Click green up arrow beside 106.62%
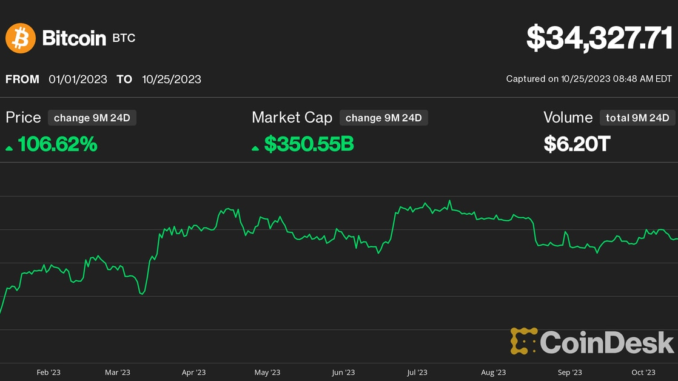Viewport: 678px width, 381px height. 9,148
